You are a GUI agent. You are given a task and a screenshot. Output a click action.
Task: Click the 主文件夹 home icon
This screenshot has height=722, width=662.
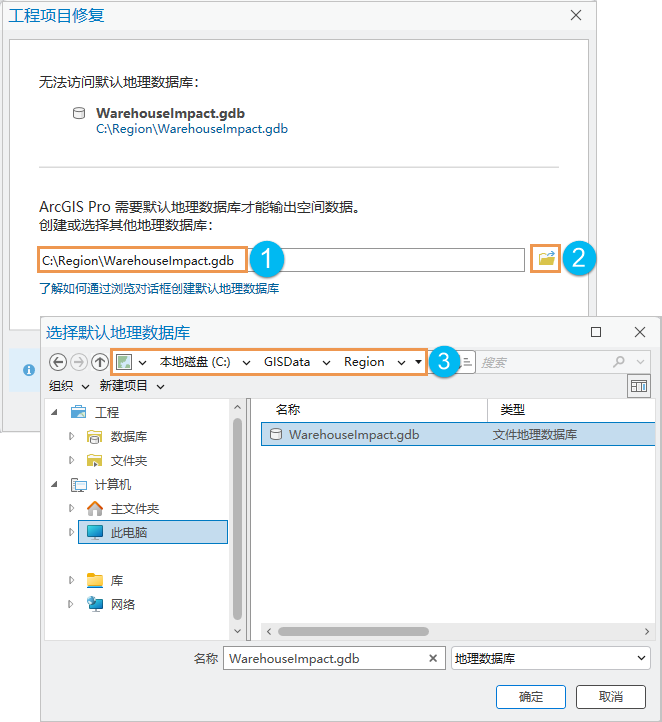click(x=95, y=508)
